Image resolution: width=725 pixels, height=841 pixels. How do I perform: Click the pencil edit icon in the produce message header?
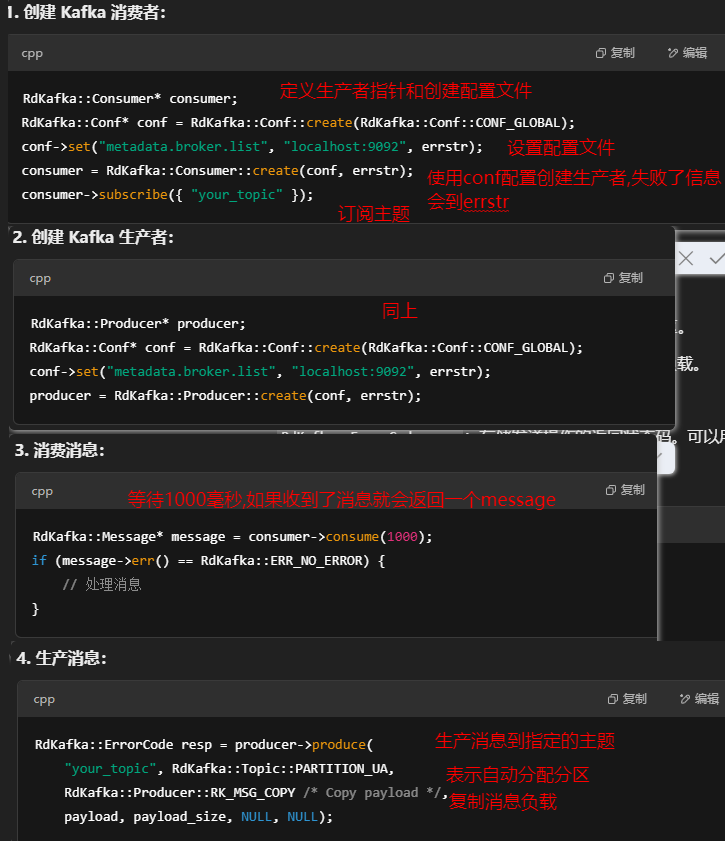coord(685,699)
